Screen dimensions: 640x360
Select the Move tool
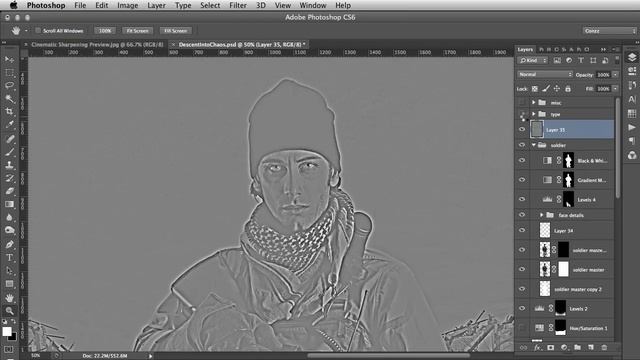pyautogui.click(x=9, y=60)
